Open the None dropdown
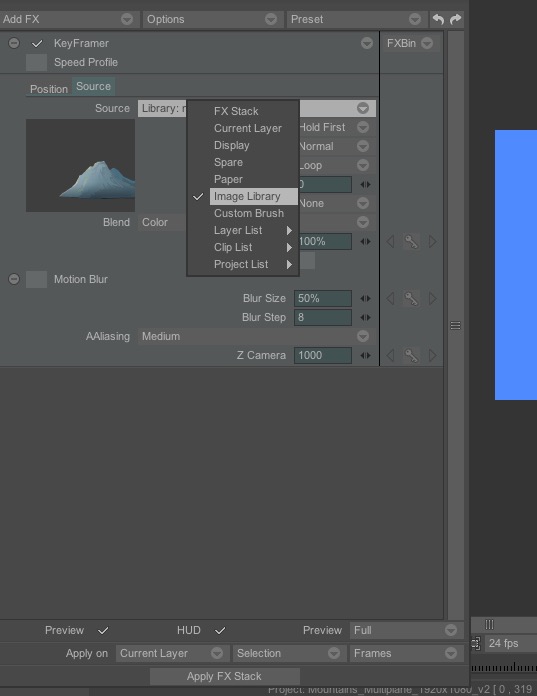The height and width of the screenshot is (696, 537). coord(338,203)
